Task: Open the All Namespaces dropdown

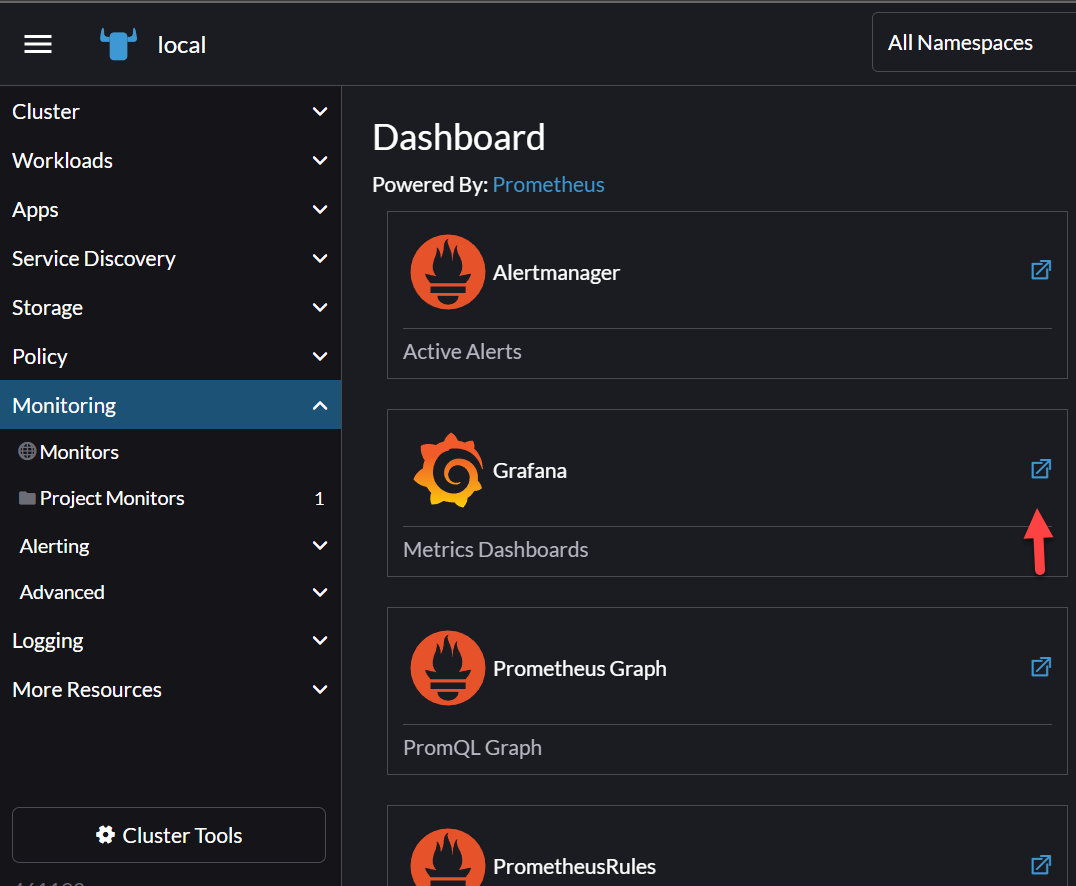Action: point(960,42)
